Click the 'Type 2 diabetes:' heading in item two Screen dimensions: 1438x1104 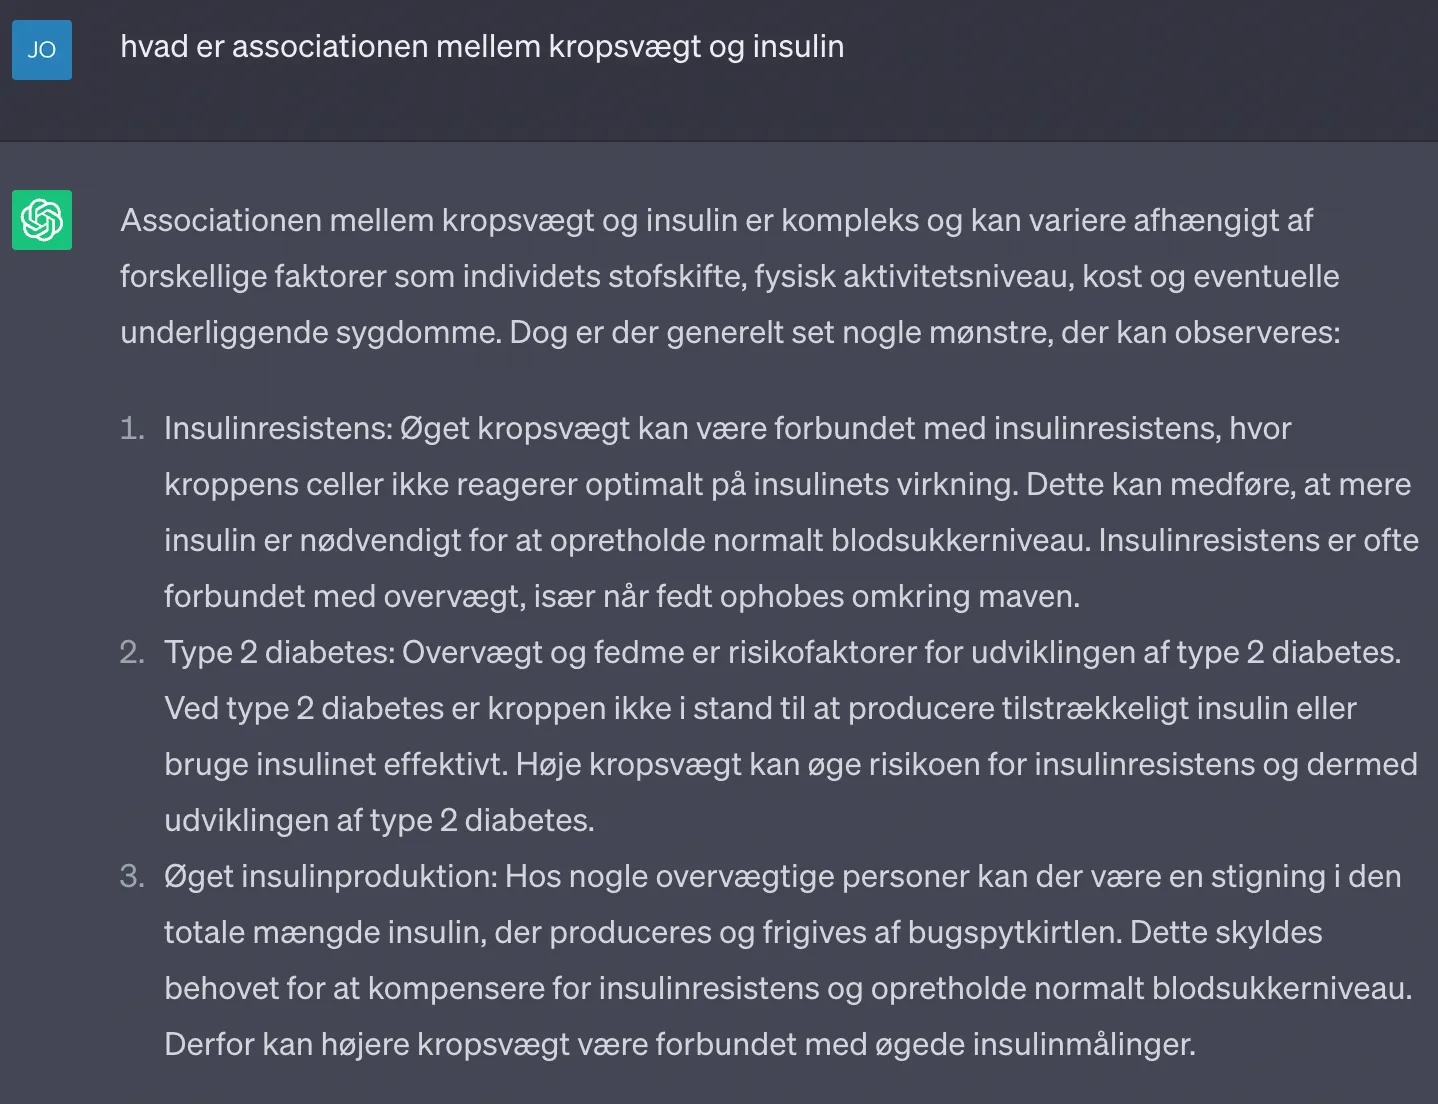tap(280, 652)
